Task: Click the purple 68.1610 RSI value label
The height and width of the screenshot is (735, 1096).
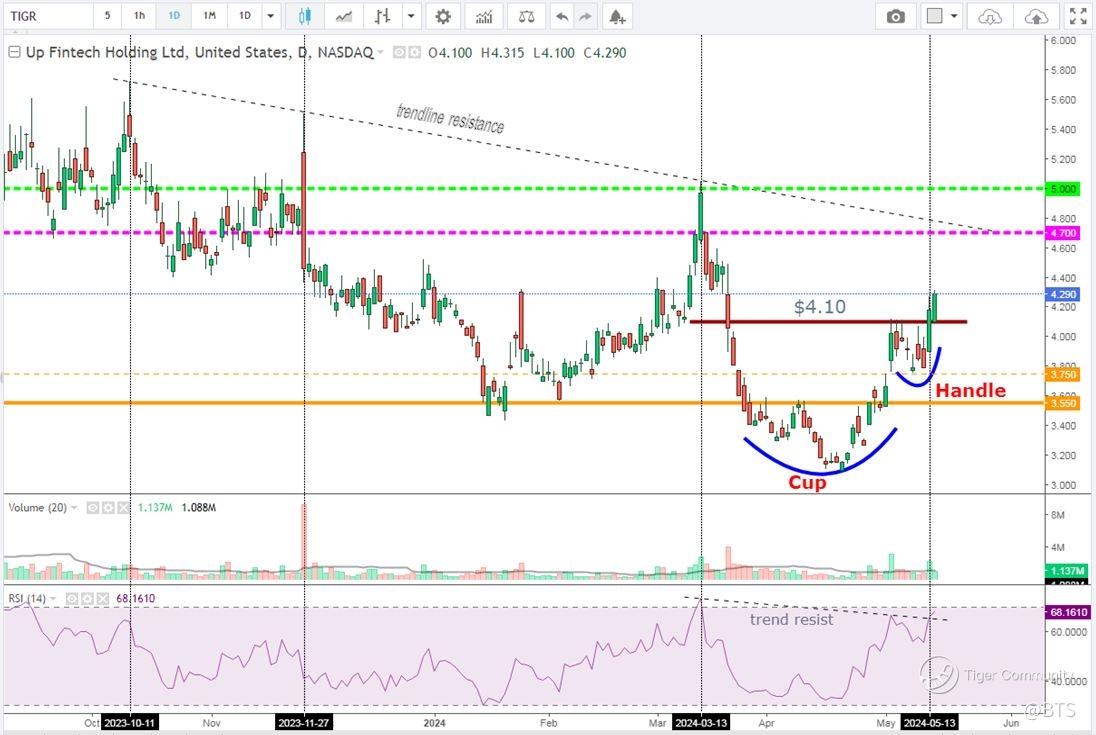Action: [x=1067, y=612]
